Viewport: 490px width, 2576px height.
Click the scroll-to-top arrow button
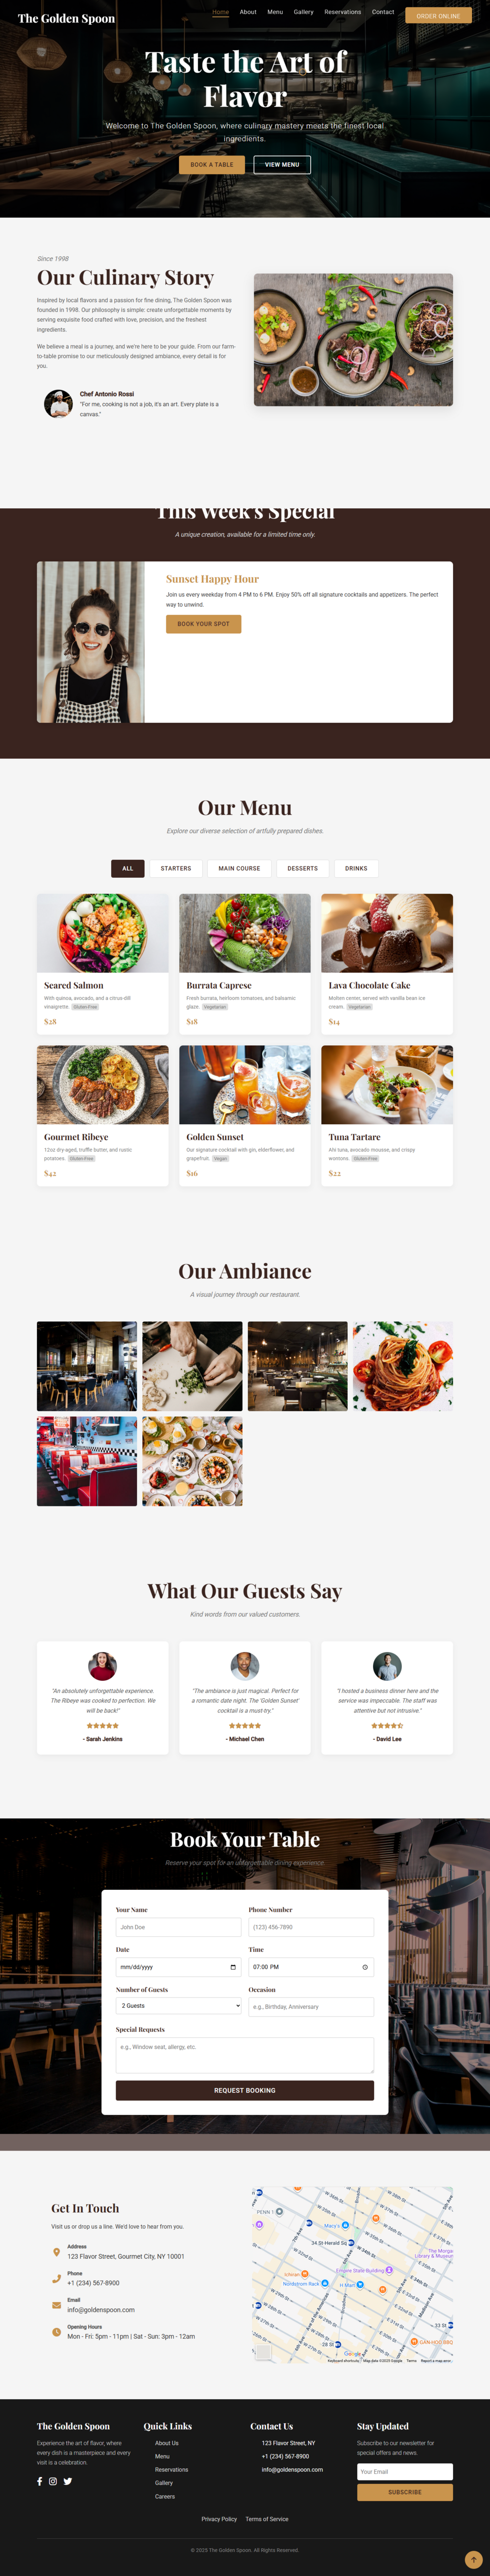(x=474, y=2559)
